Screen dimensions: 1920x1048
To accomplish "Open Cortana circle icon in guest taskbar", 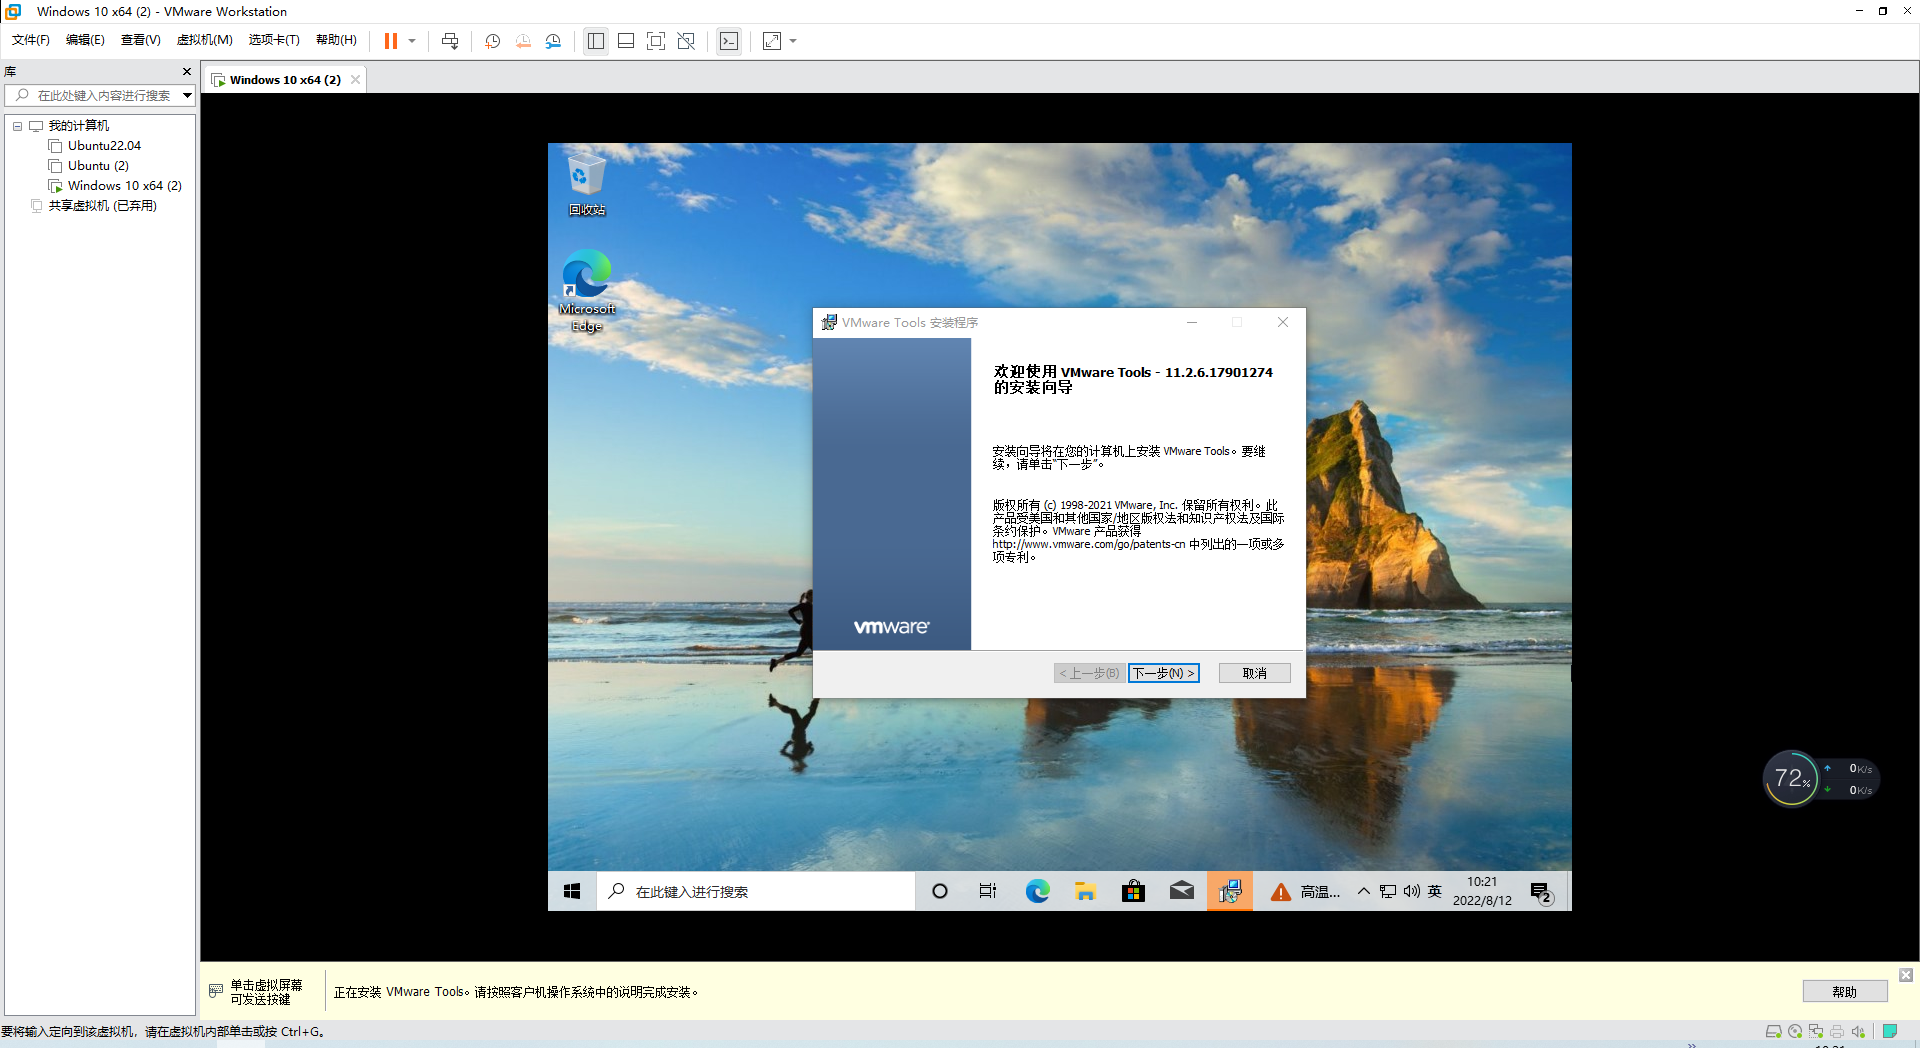I will [x=940, y=891].
